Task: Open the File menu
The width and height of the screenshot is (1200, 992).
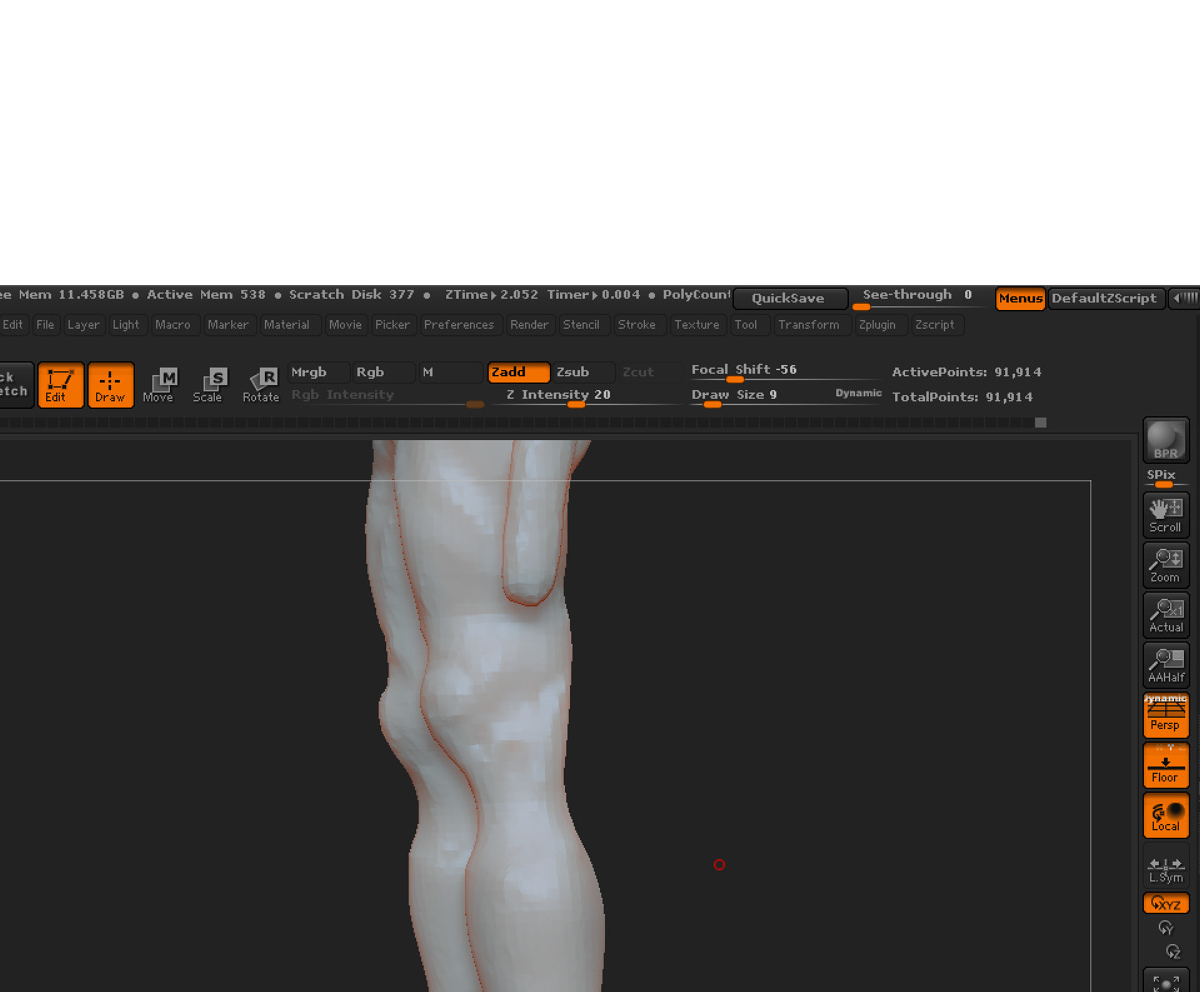Action: coord(46,325)
